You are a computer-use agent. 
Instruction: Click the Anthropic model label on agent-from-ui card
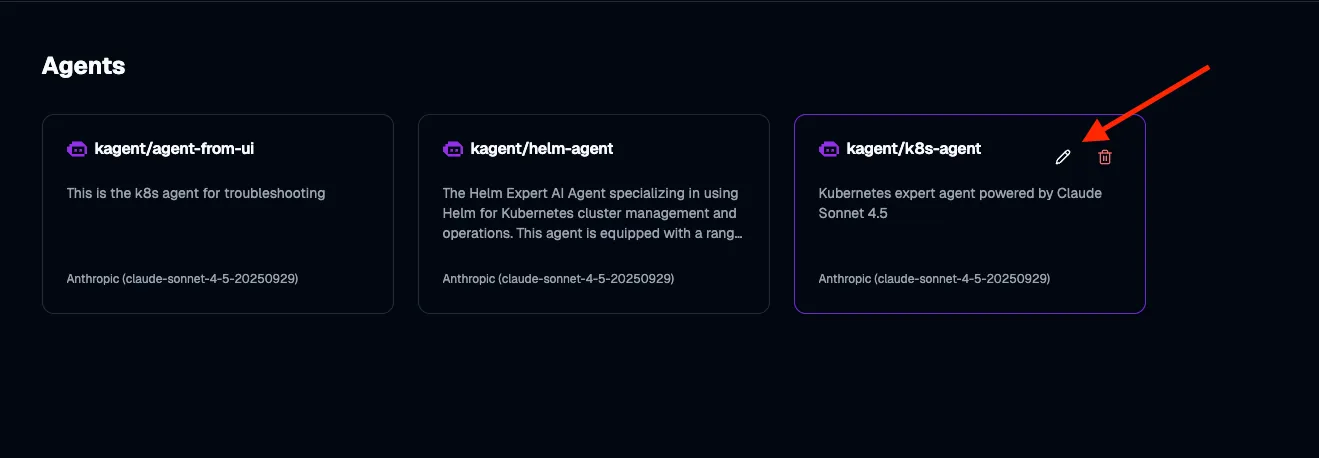182,278
